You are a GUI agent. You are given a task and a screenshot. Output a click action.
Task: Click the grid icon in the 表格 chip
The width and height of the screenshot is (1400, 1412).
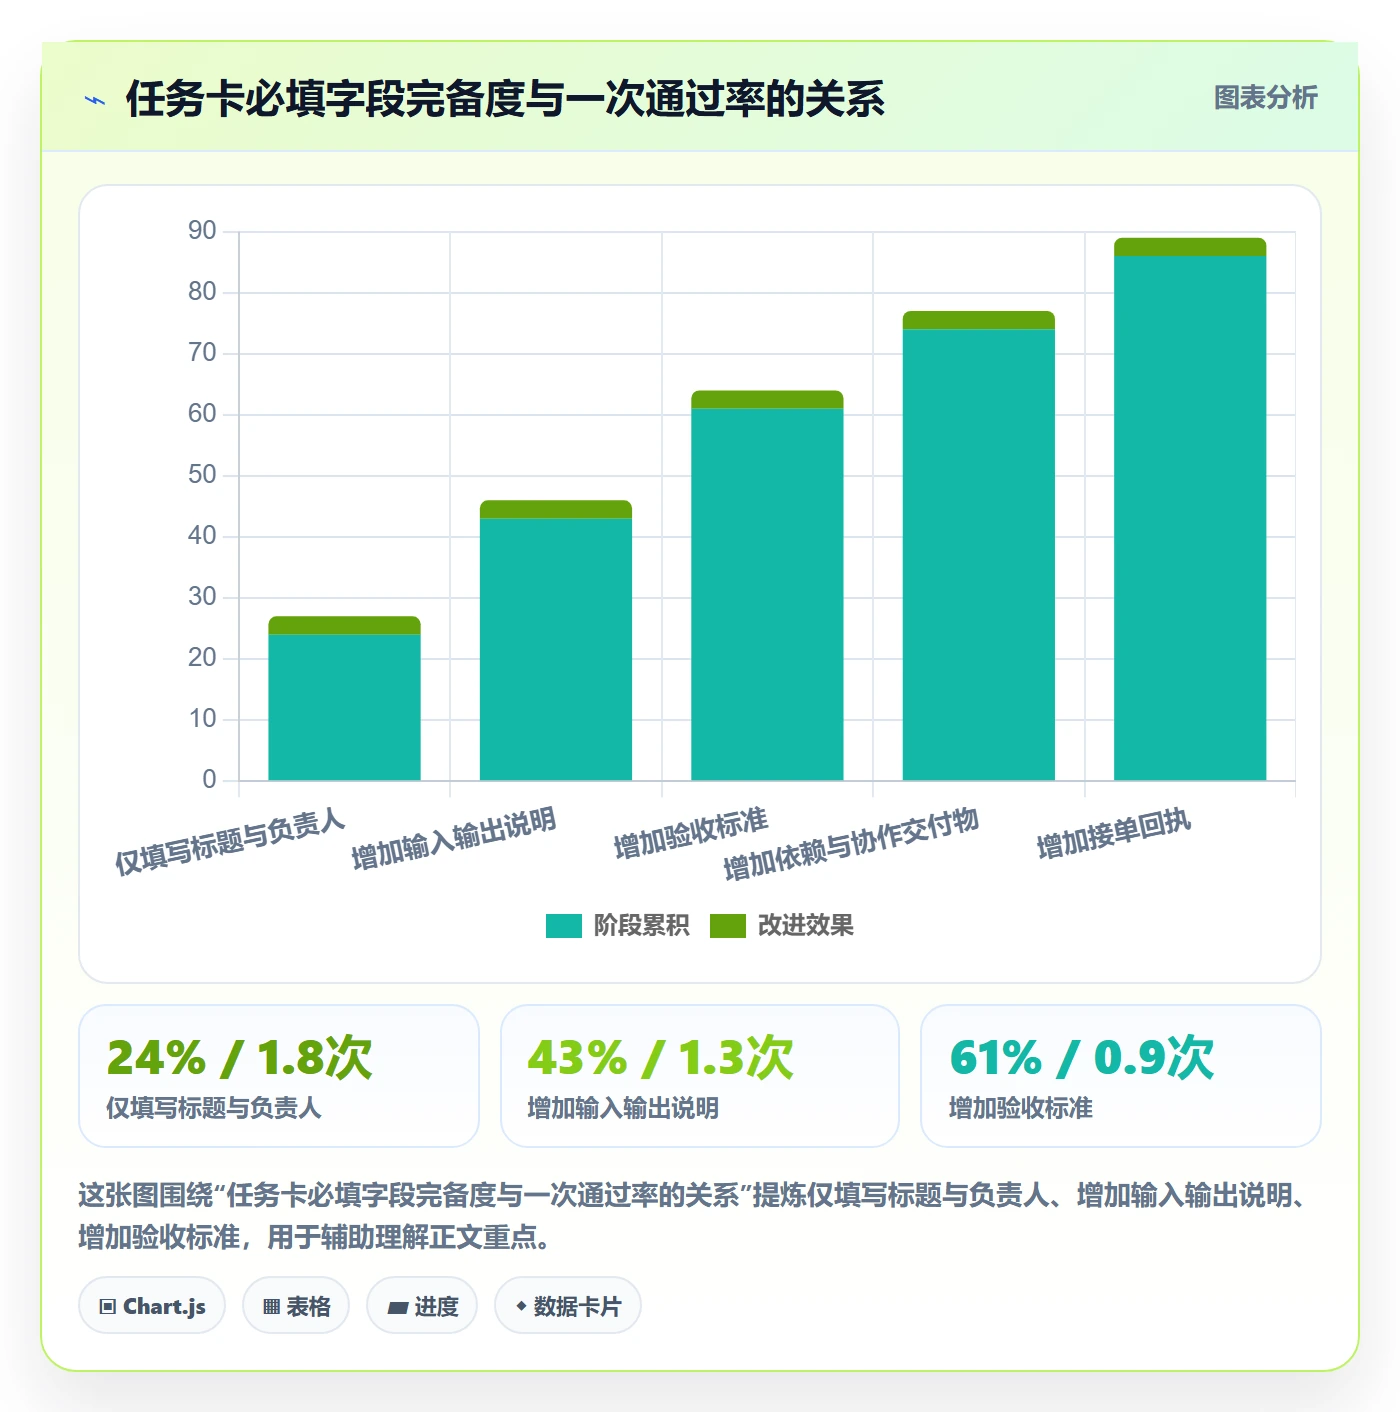(271, 1307)
